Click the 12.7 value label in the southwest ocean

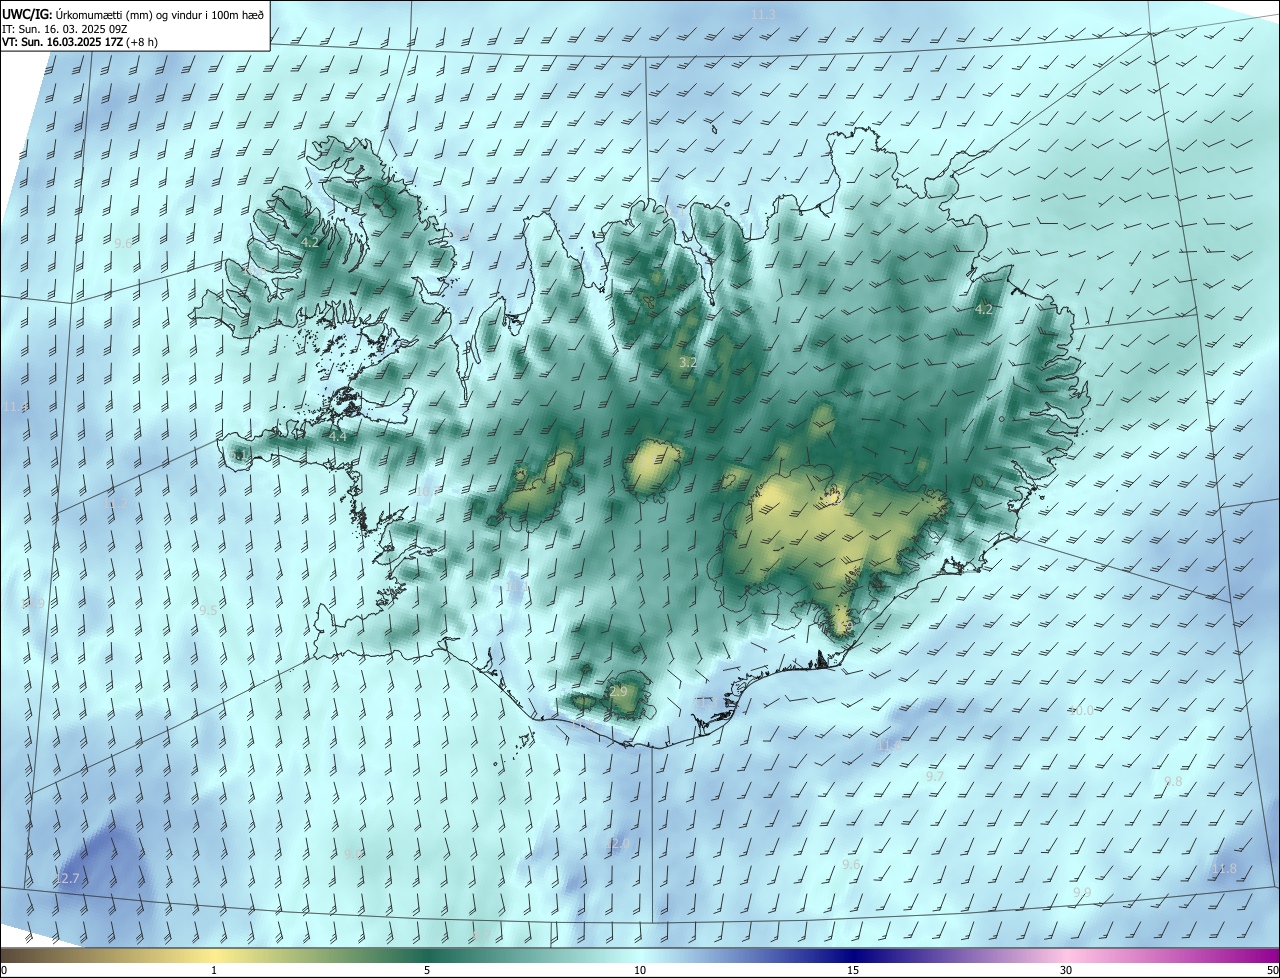click(x=66, y=878)
